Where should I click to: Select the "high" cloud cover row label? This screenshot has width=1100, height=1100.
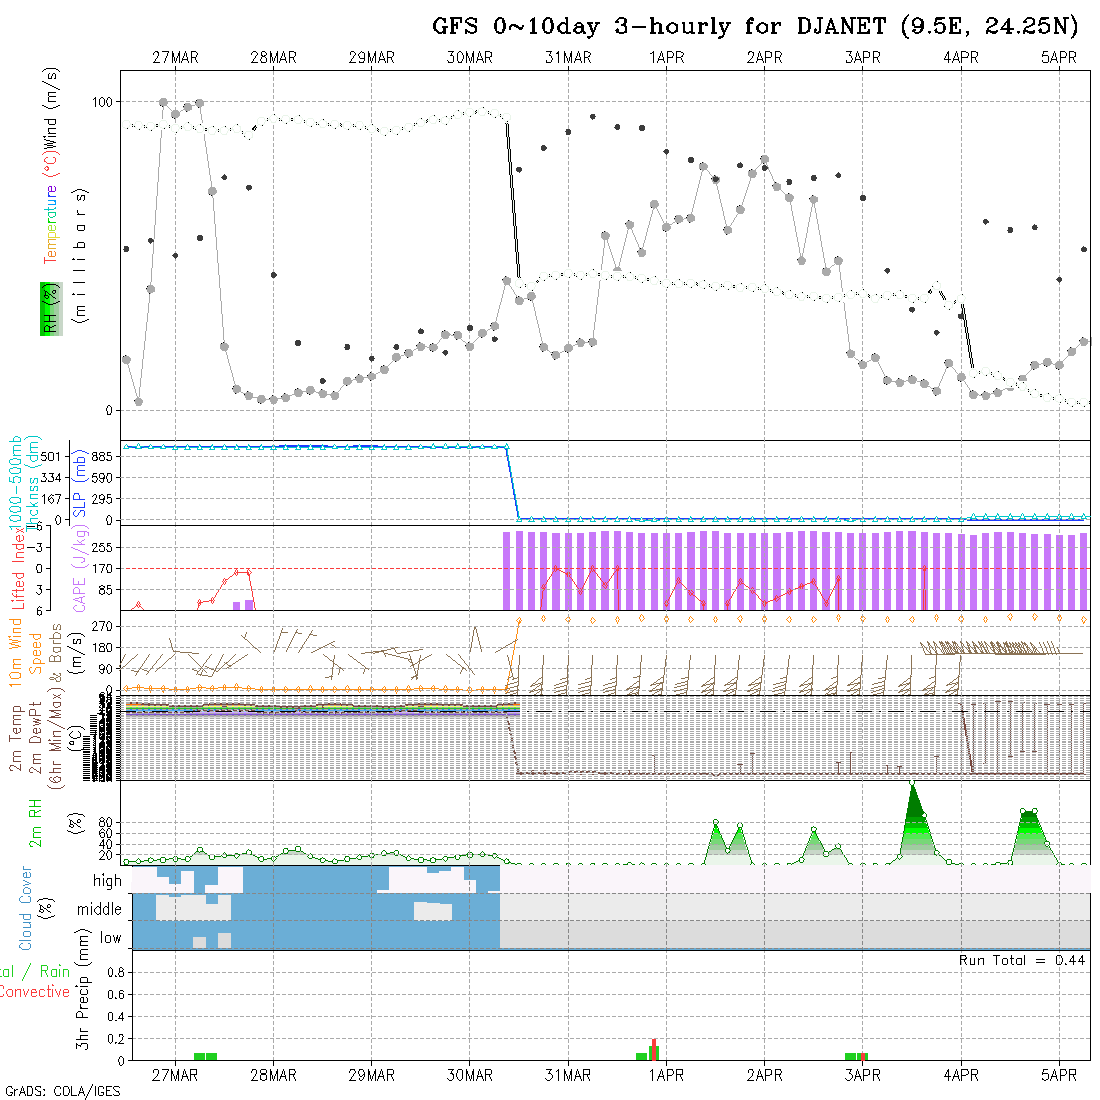pos(107,881)
